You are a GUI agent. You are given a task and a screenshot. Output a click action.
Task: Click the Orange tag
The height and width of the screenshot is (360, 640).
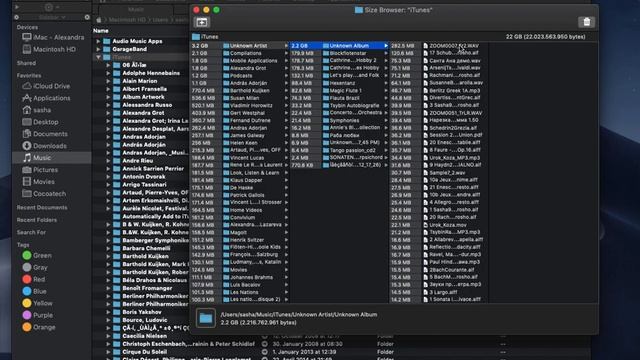[x=39, y=327]
